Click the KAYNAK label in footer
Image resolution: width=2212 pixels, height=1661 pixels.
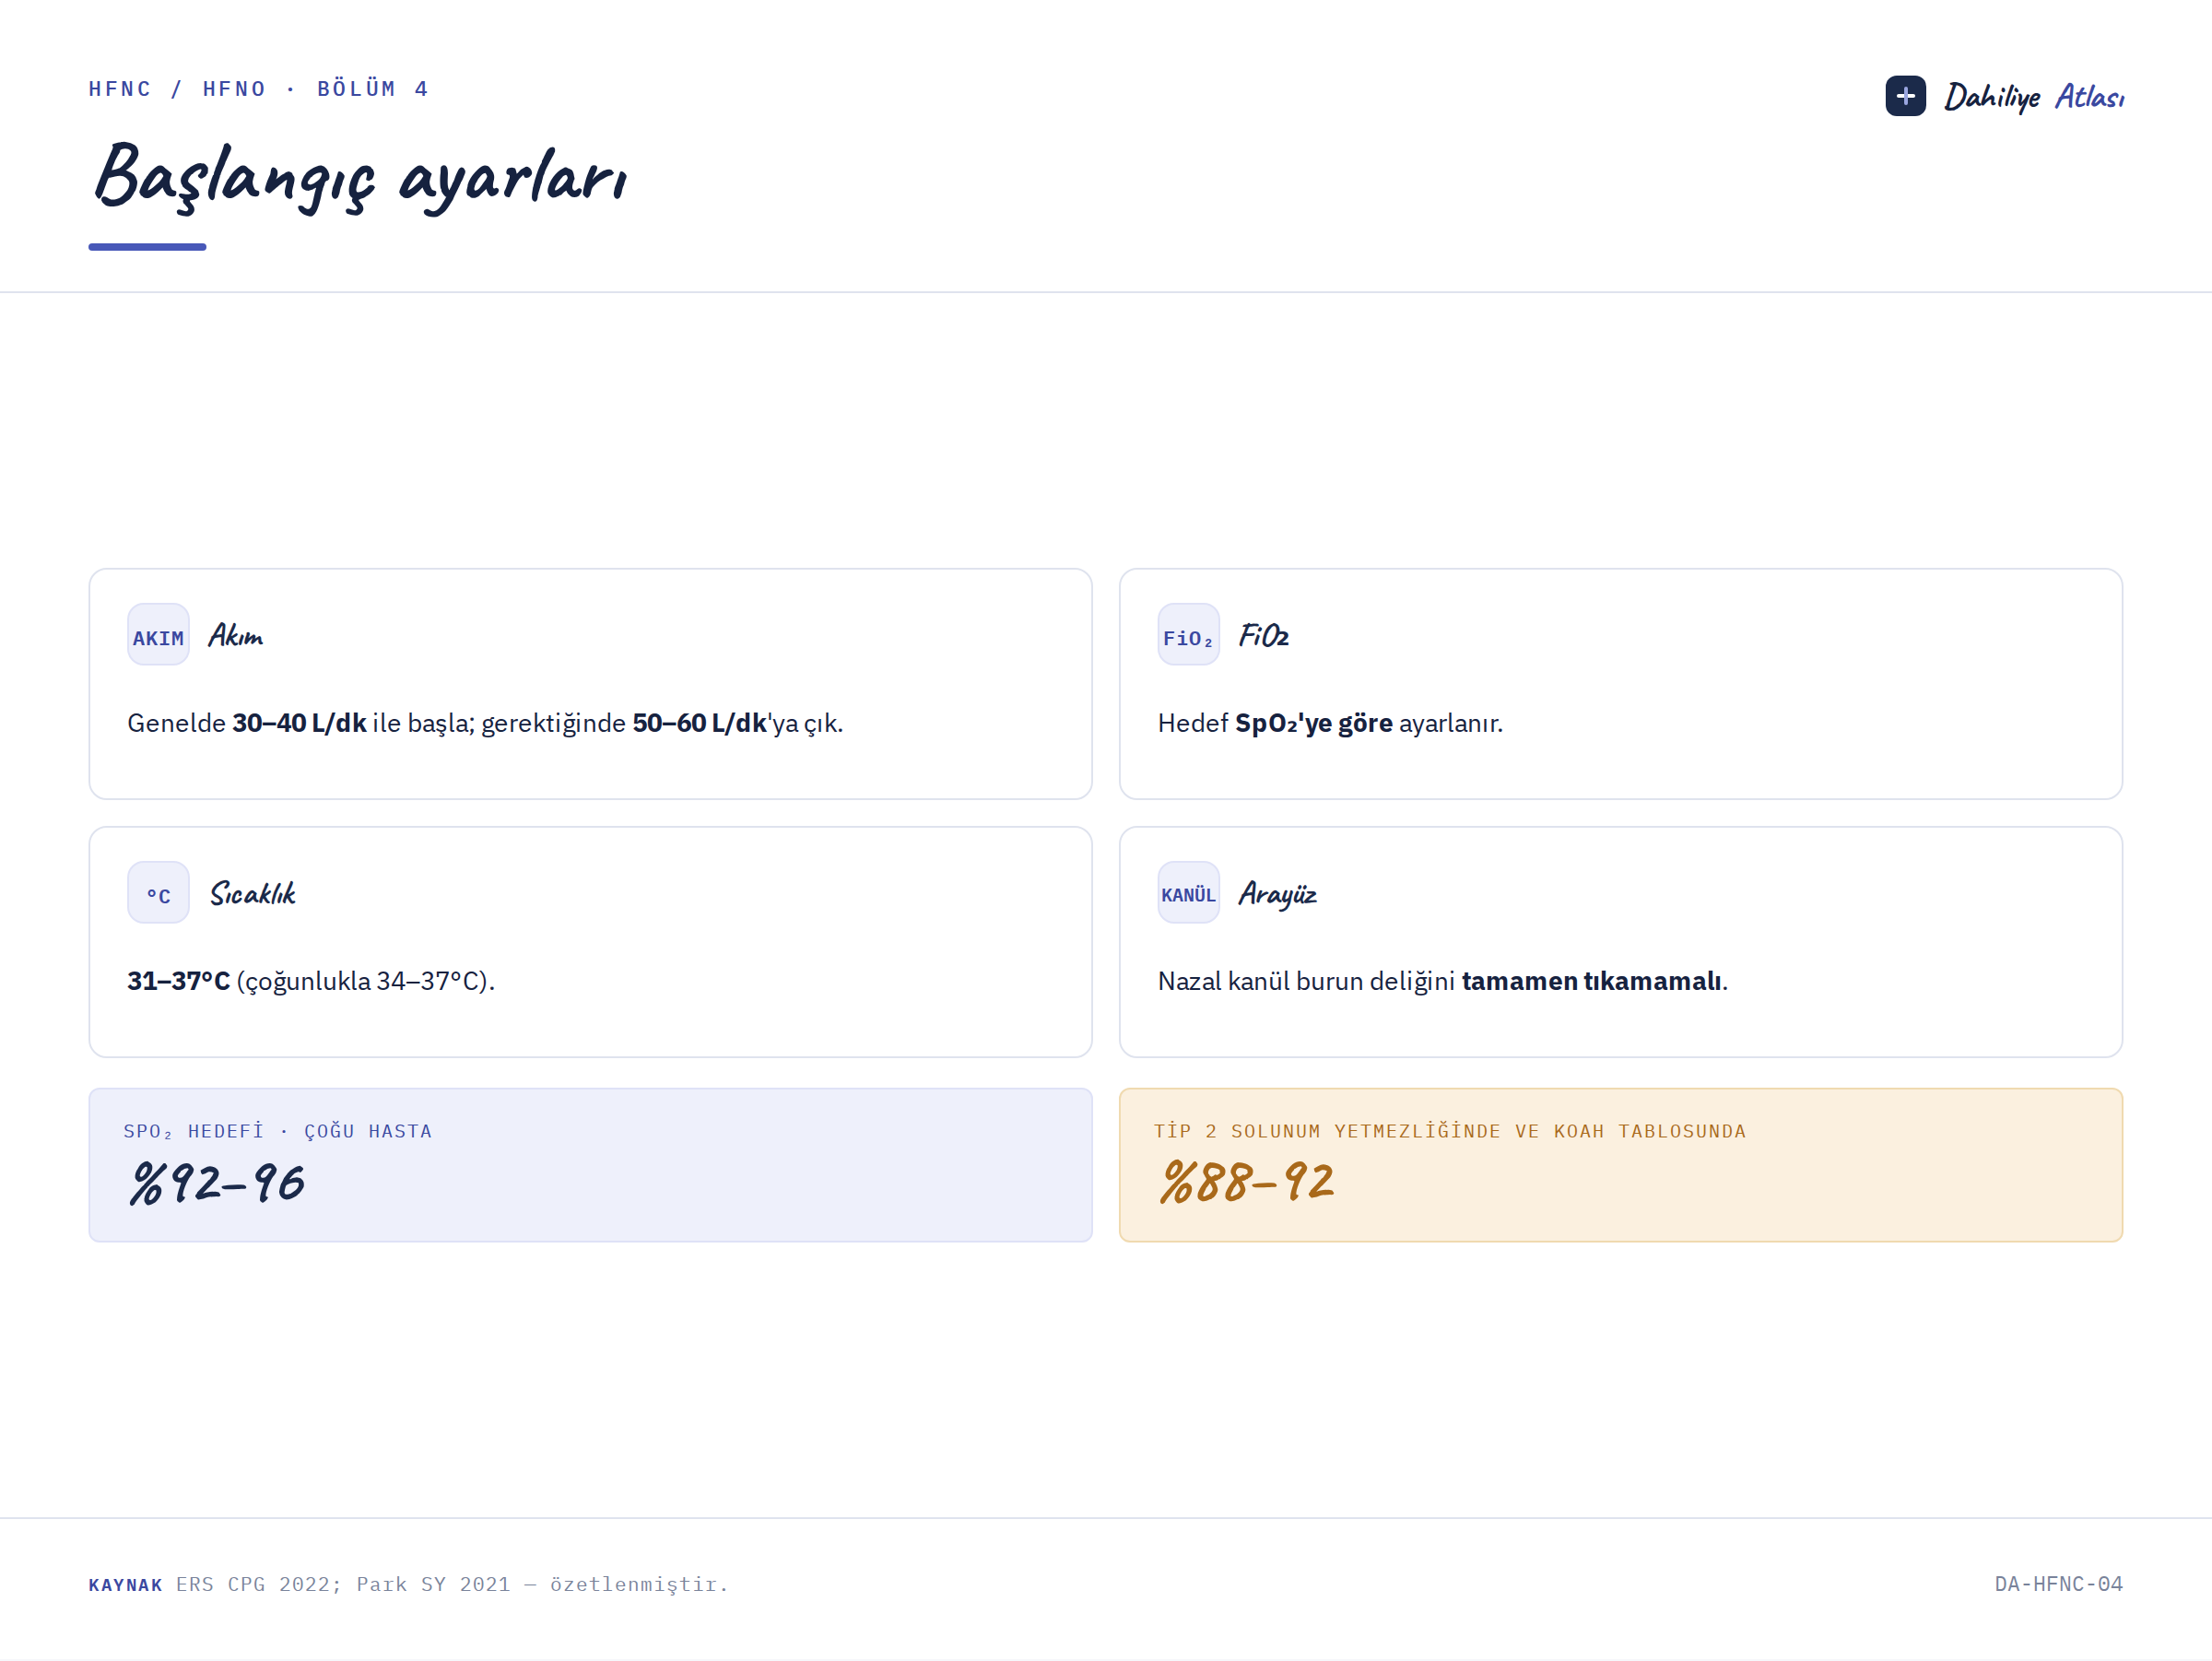pyautogui.click(x=125, y=1585)
